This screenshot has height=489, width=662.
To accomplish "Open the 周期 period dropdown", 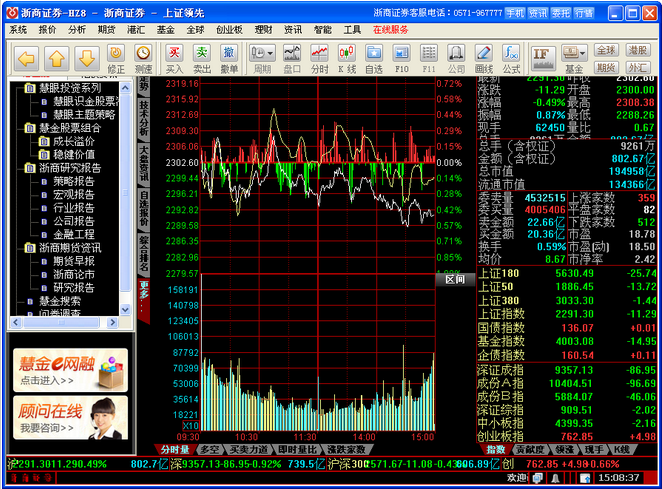I will coord(263,57).
